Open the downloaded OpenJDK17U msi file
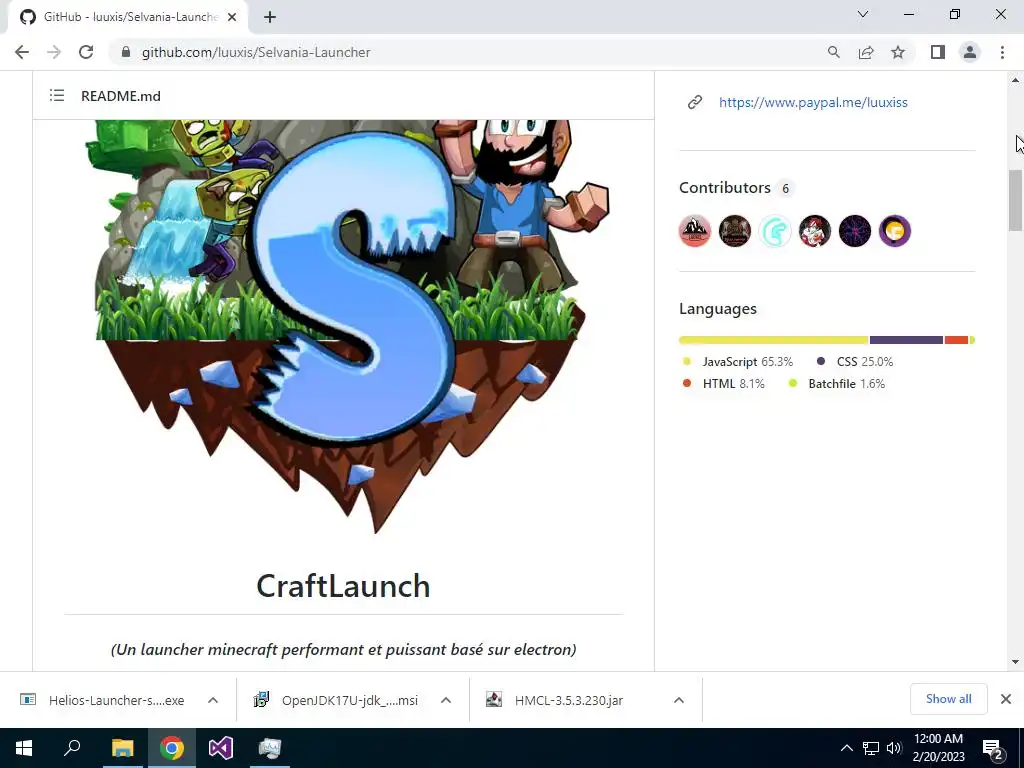Screen dimensions: 1024x768 [x=336, y=700]
